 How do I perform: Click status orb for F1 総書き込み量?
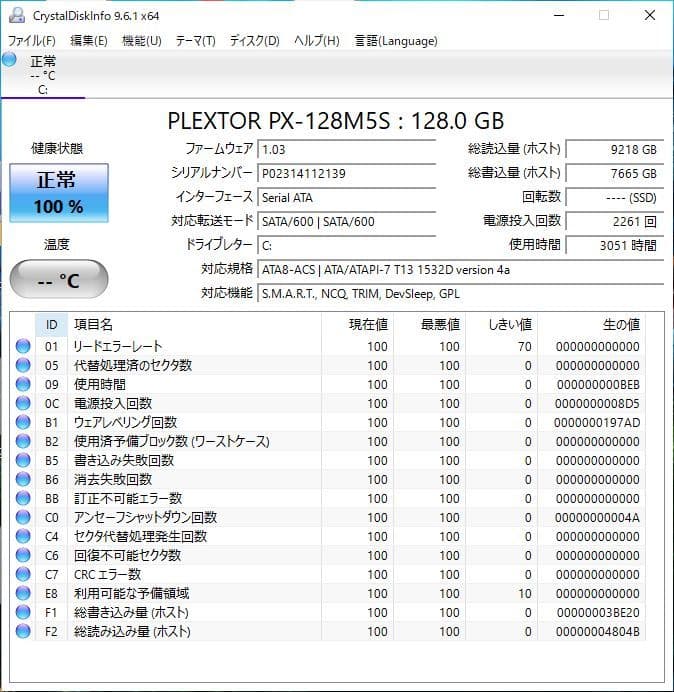point(23,612)
